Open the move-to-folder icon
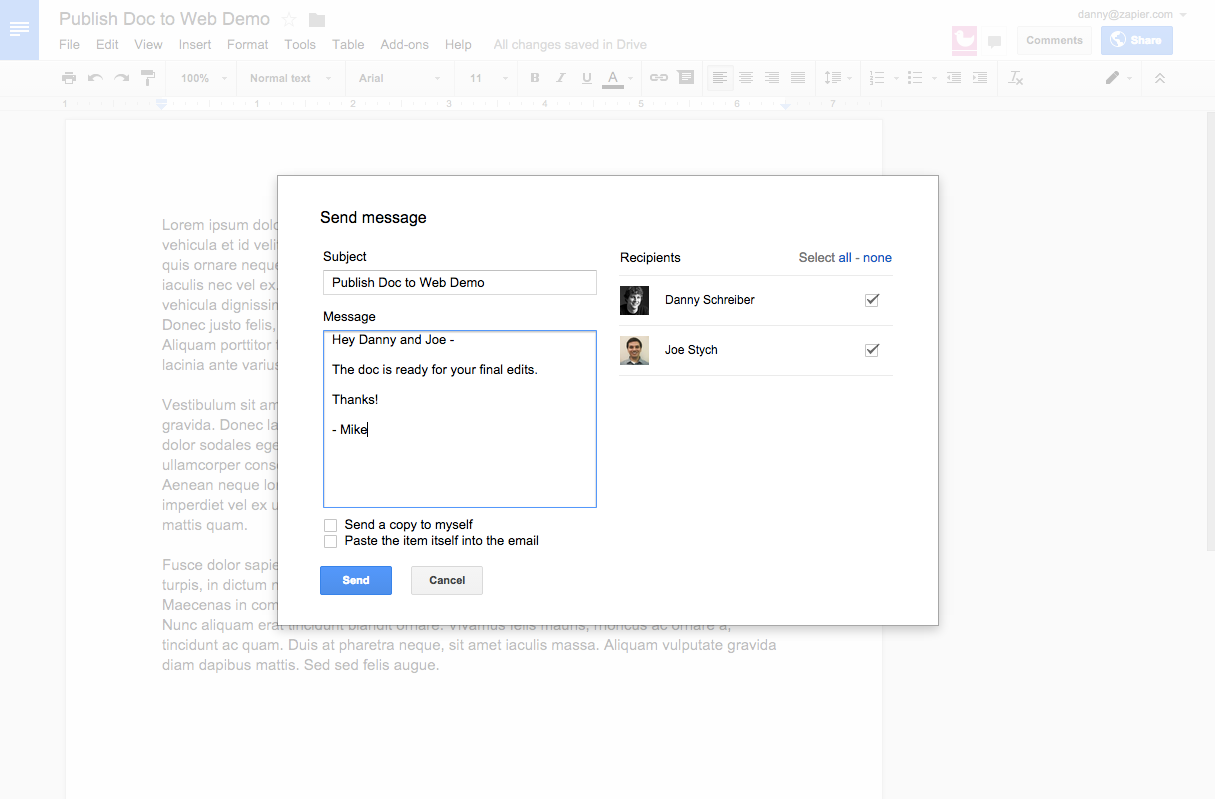 click(x=317, y=20)
